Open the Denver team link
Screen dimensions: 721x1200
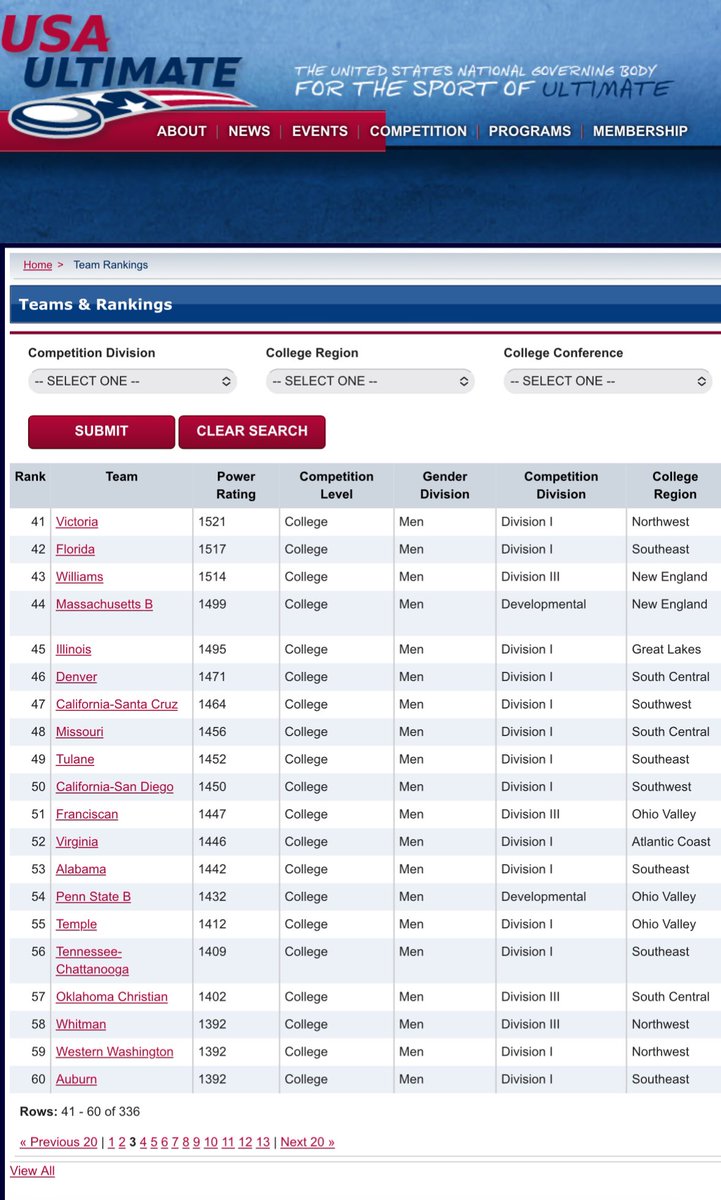[76, 677]
